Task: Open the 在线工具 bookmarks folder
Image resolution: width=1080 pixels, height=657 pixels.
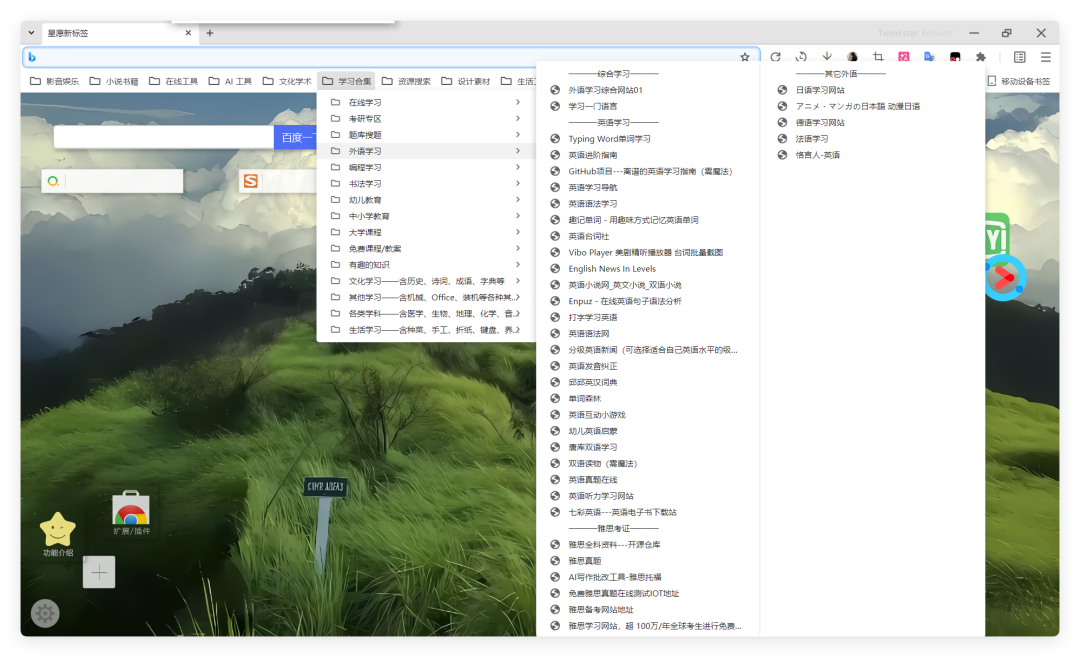Action: point(174,81)
